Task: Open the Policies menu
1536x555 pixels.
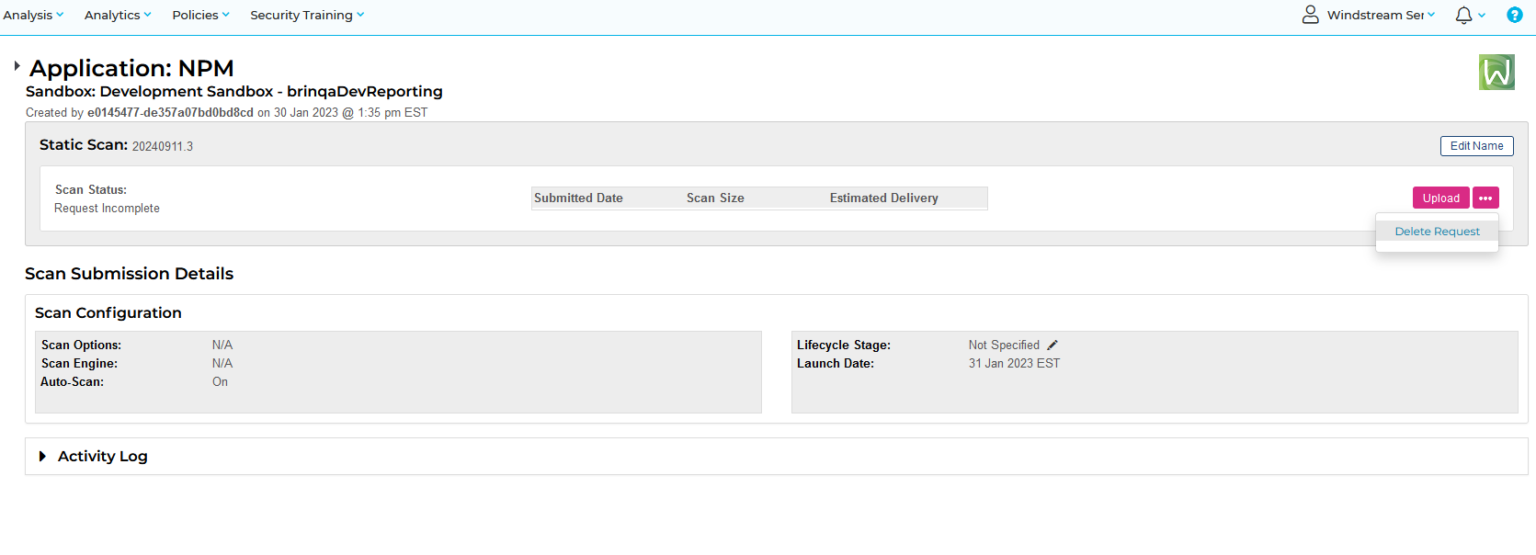Action: click(x=200, y=15)
